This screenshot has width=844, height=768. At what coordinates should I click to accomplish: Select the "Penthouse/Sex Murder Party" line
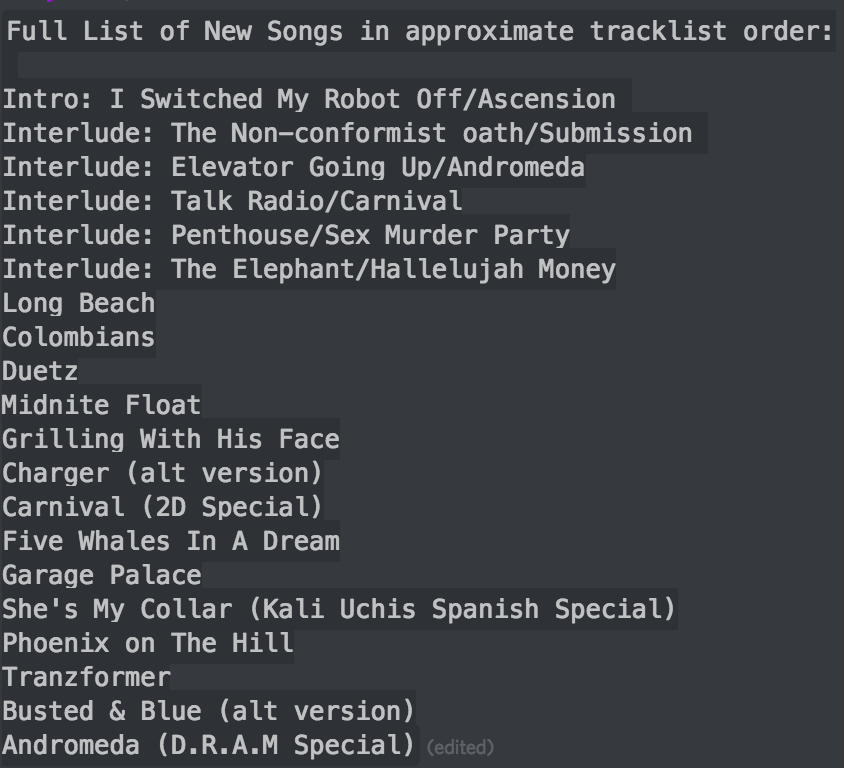(285, 235)
